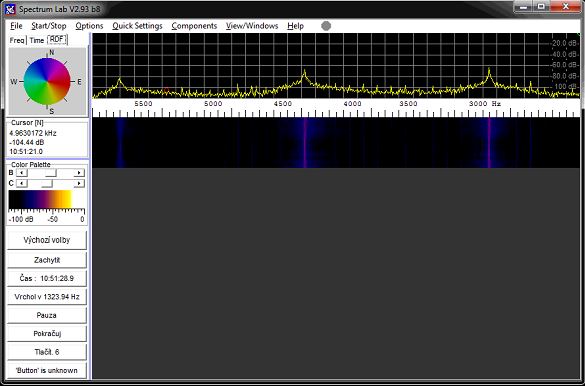Open the View/Windows menu
Viewport: 585px width, 386px height.
pyautogui.click(x=252, y=26)
